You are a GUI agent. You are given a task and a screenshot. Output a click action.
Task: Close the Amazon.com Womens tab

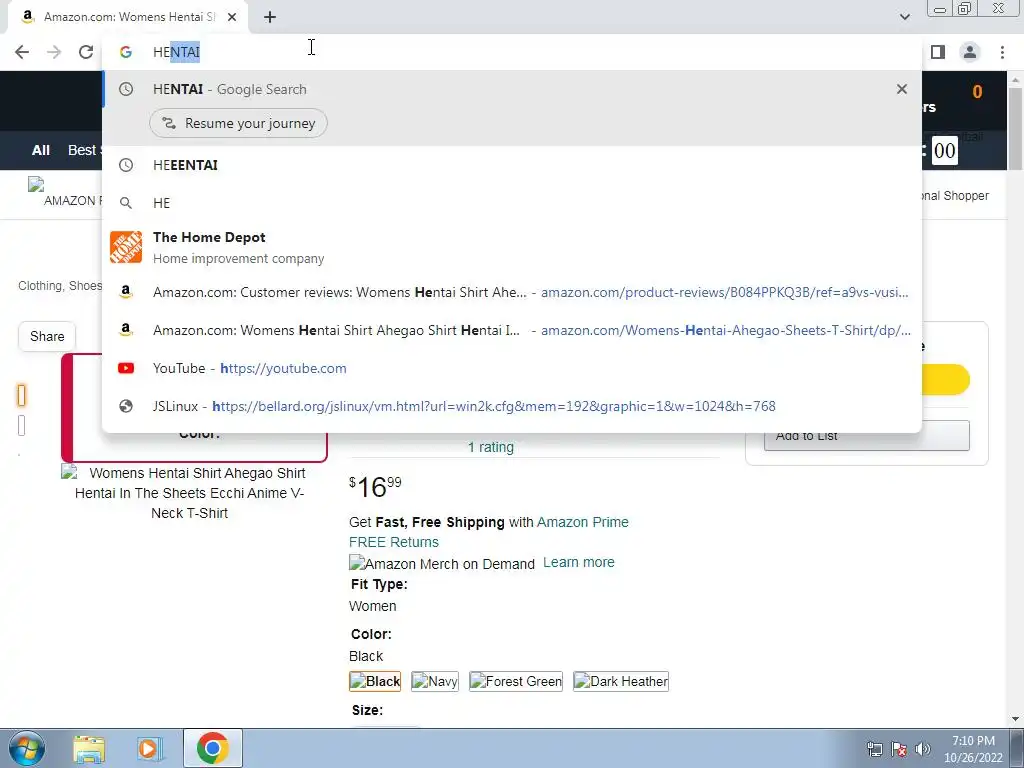(x=232, y=17)
